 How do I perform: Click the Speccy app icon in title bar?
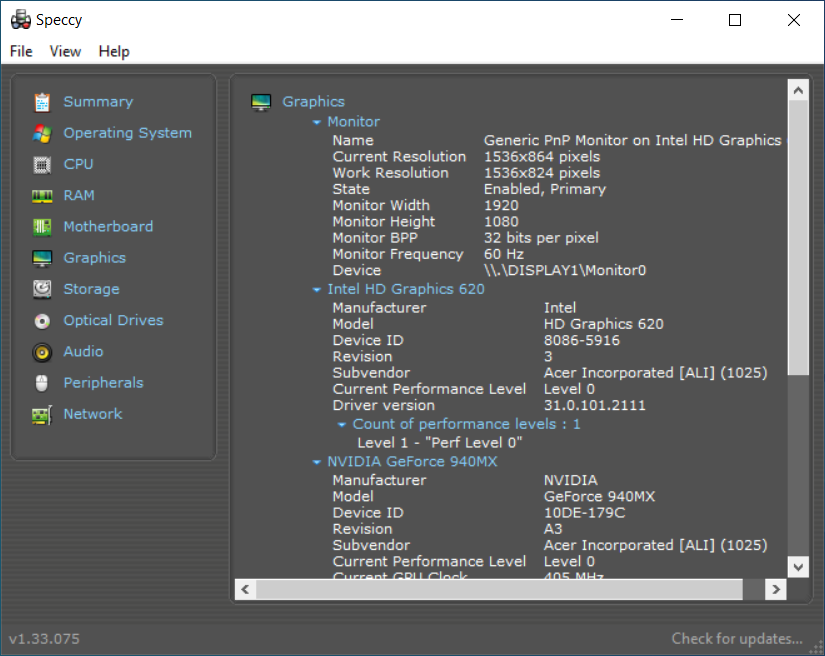[21, 20]
